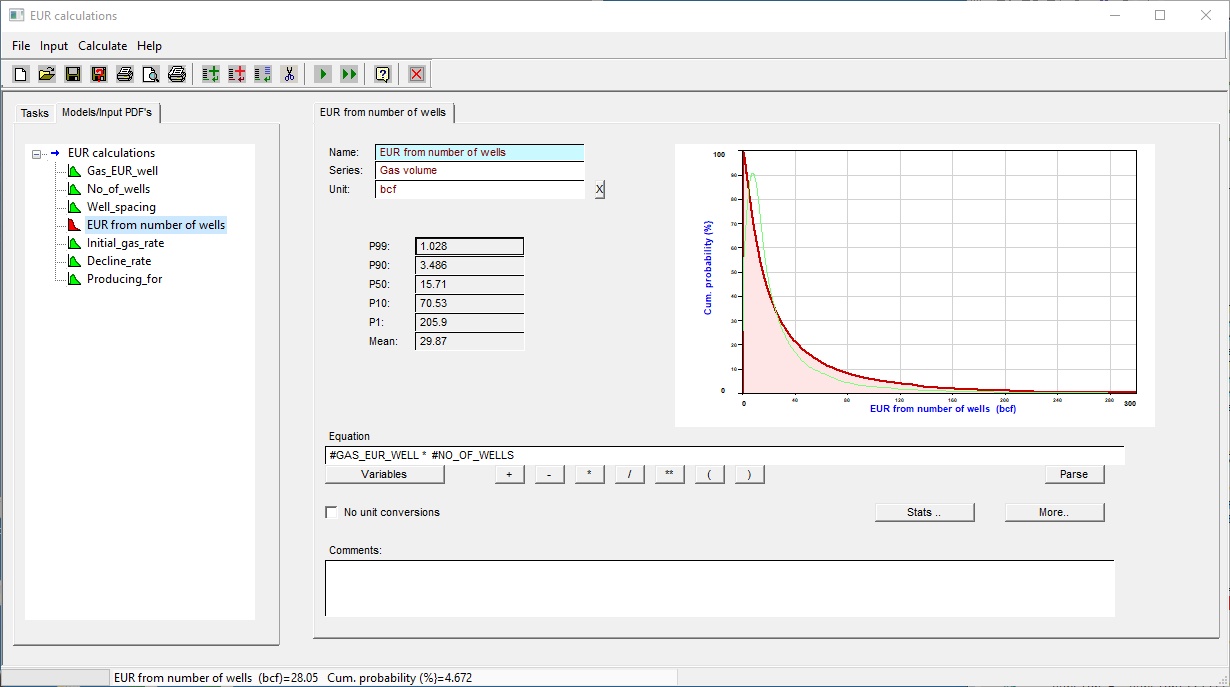Collapse the EUR calculations tree node
This screenshot has height=687, width=1230.
37,154
